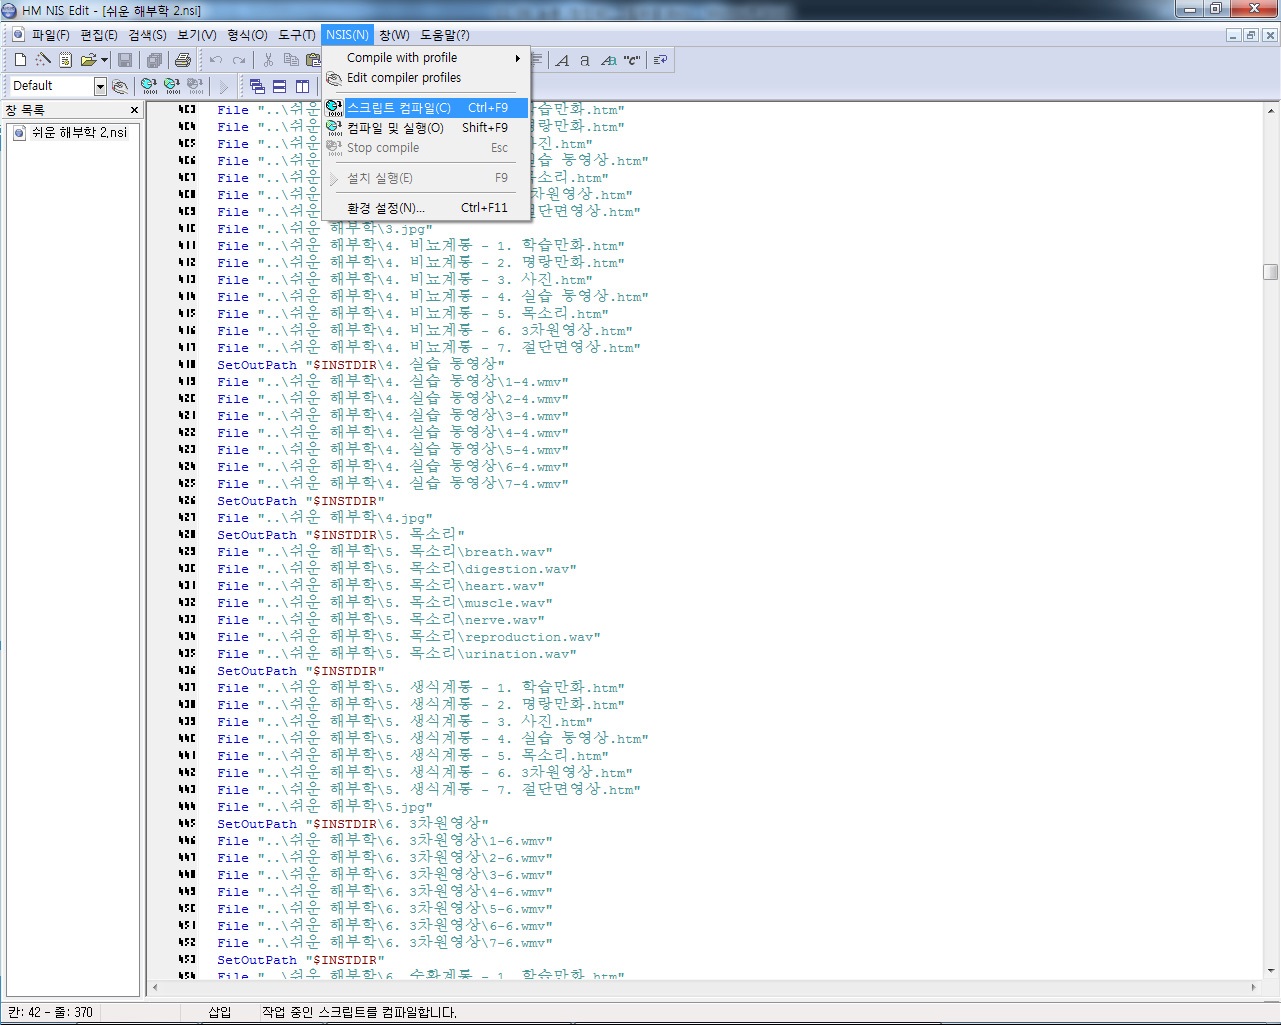This screenshot has height=1025, width=1281.
Task: Choose Edit compiler profiles entry
Action: click(x=424, y=78)
